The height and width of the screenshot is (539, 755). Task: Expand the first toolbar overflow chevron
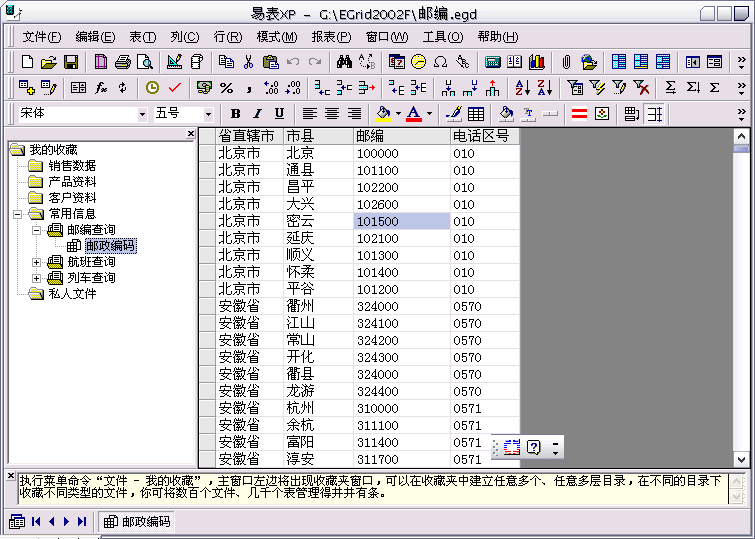coord(742,62)
